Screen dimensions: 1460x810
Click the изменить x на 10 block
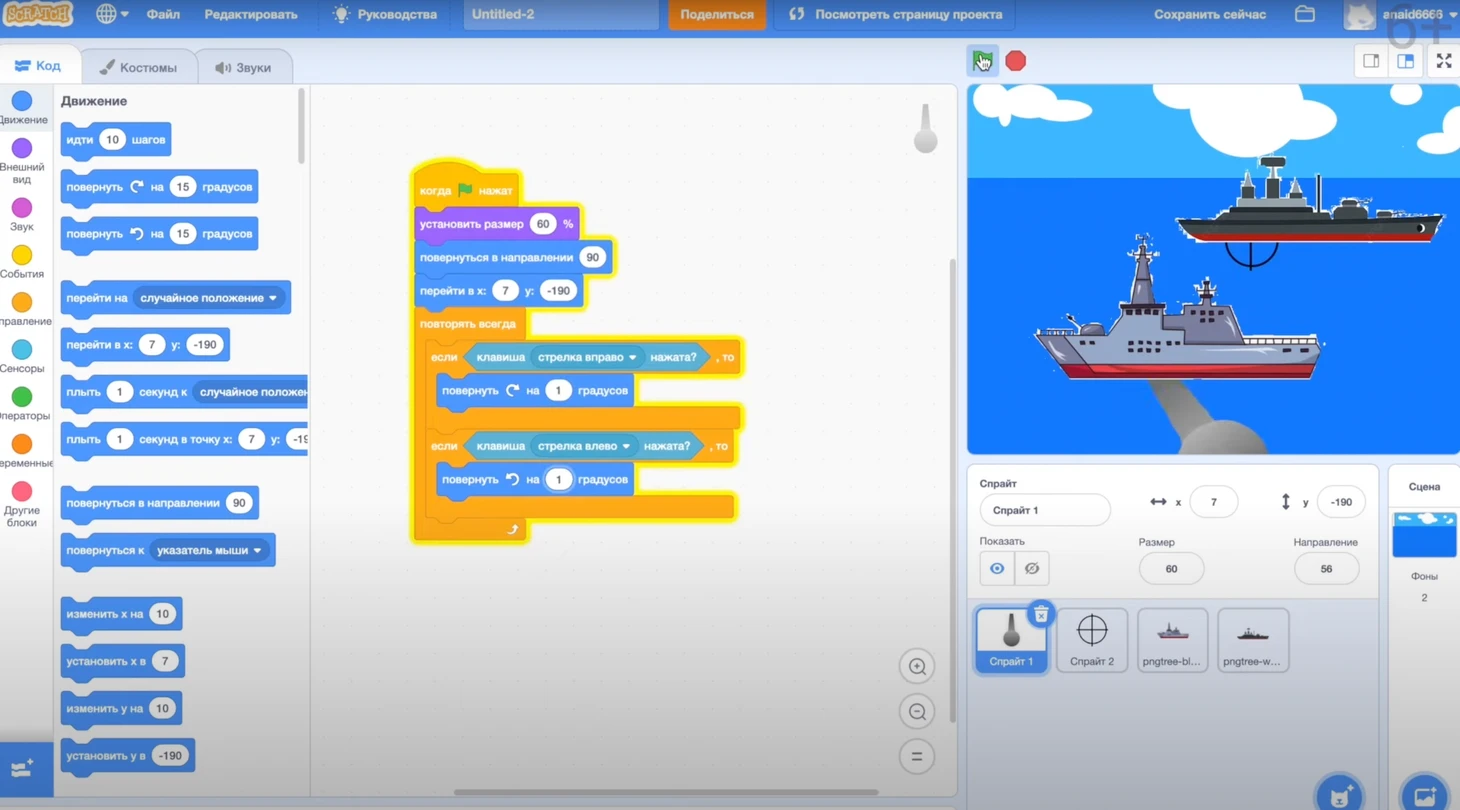pos(121,614)
